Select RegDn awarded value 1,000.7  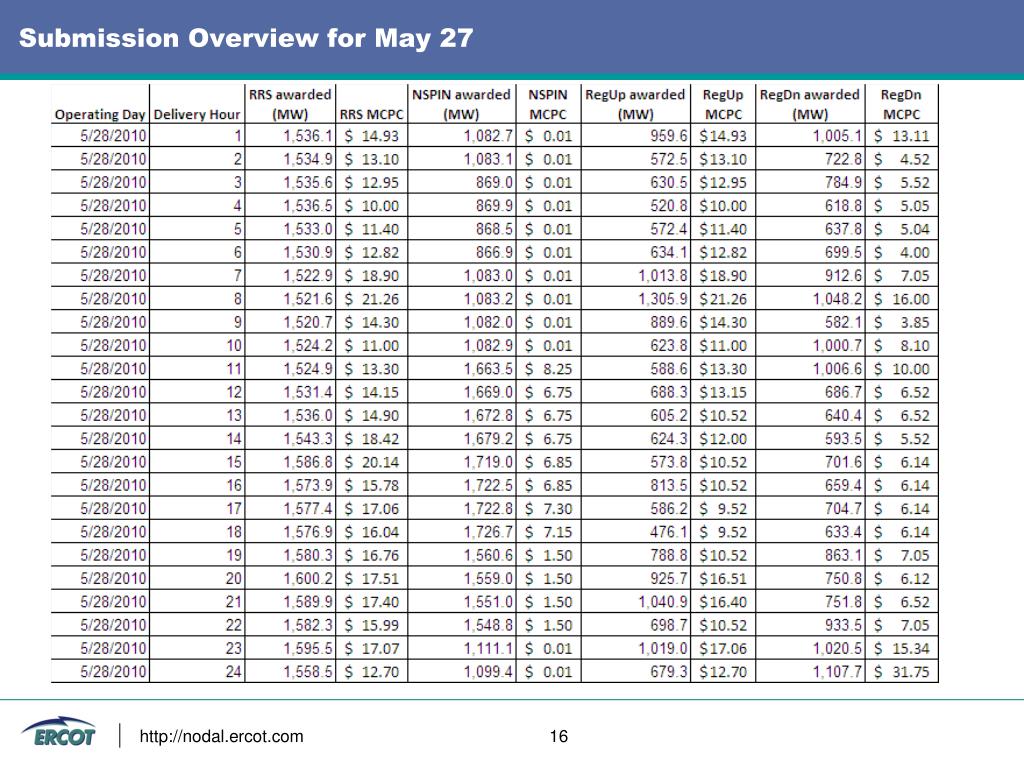pos(837,345)
